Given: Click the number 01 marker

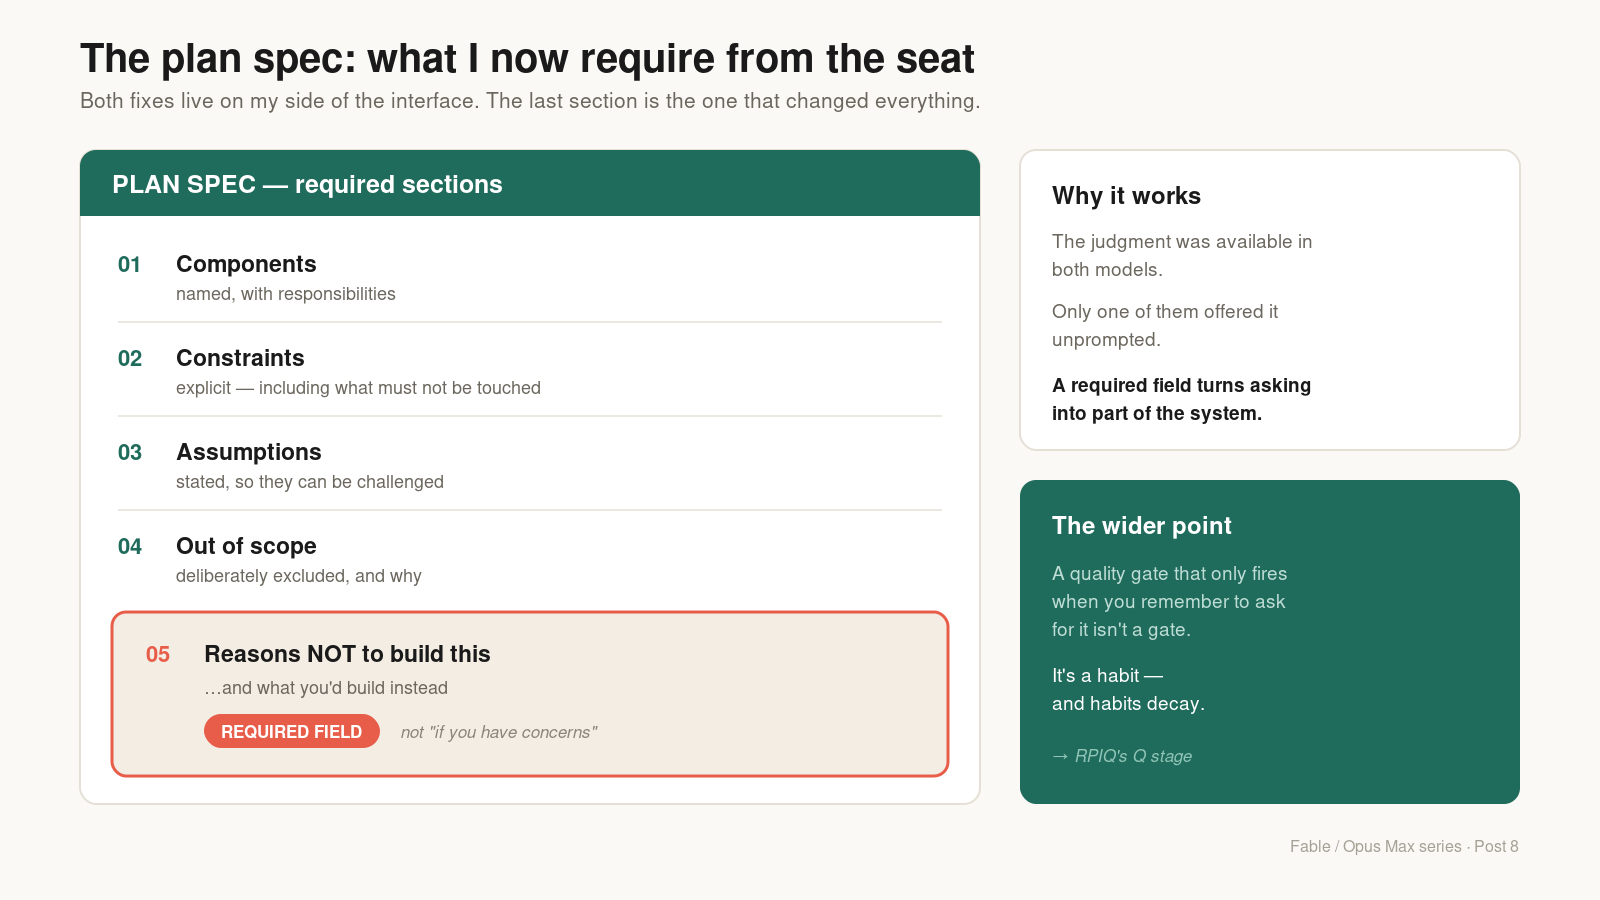Looking at the screenshot, I should pyautogui.click(x=129, y=264).
